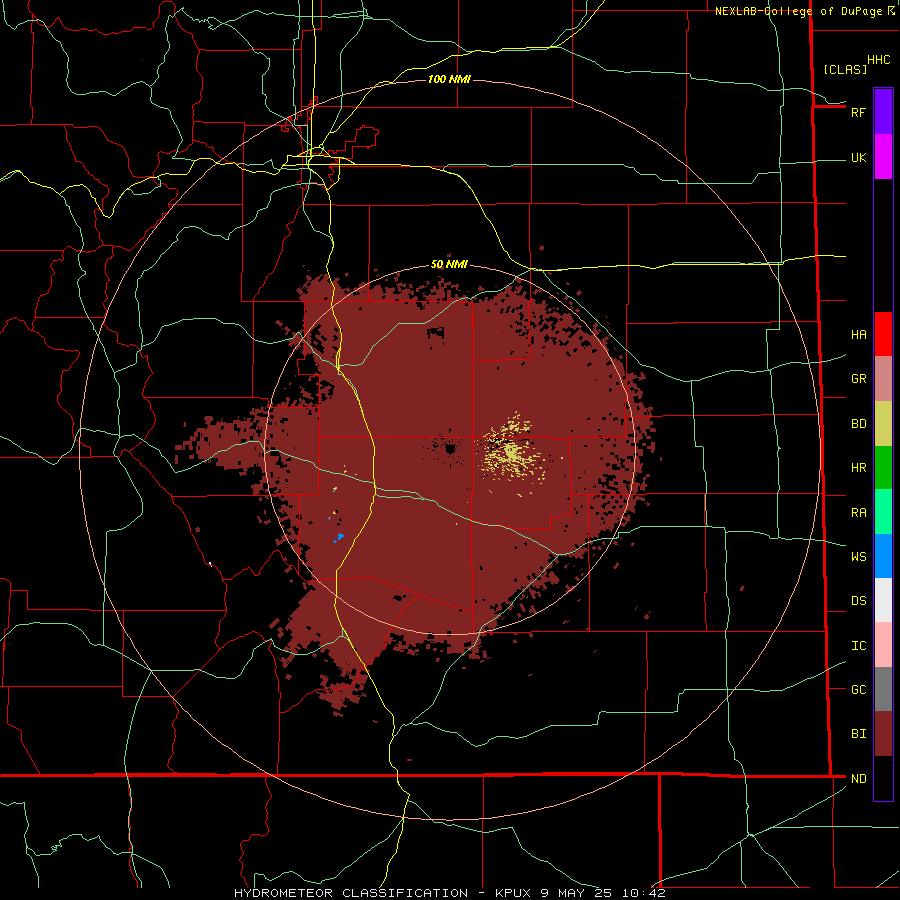Click the ND legend label
Image resolution: width=900 pixels, height=900 pixels.
(858, 778)
